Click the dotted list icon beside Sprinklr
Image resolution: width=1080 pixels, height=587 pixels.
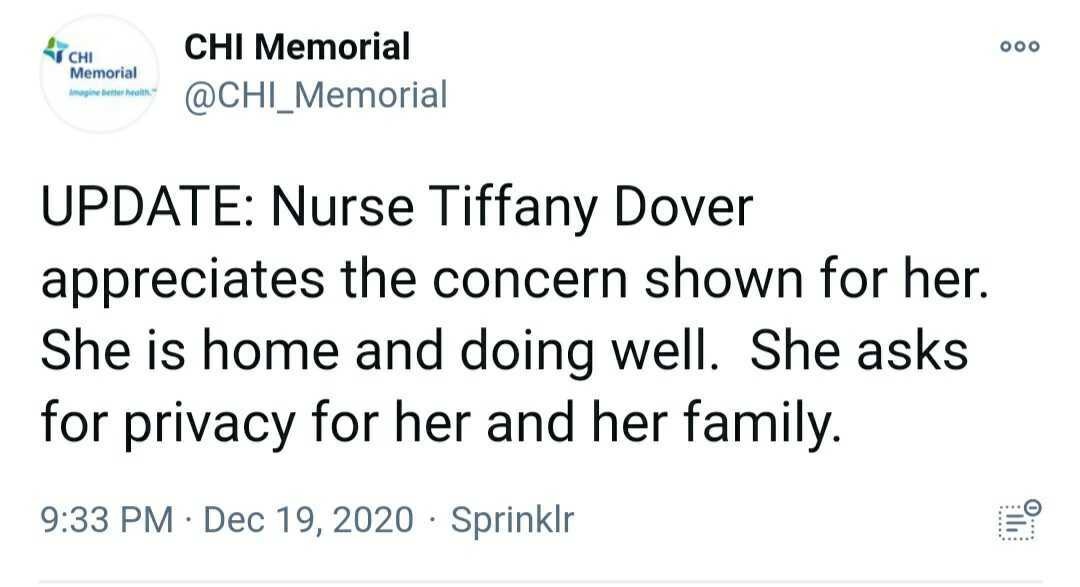pyautogui.click(x=1017, y=524)
